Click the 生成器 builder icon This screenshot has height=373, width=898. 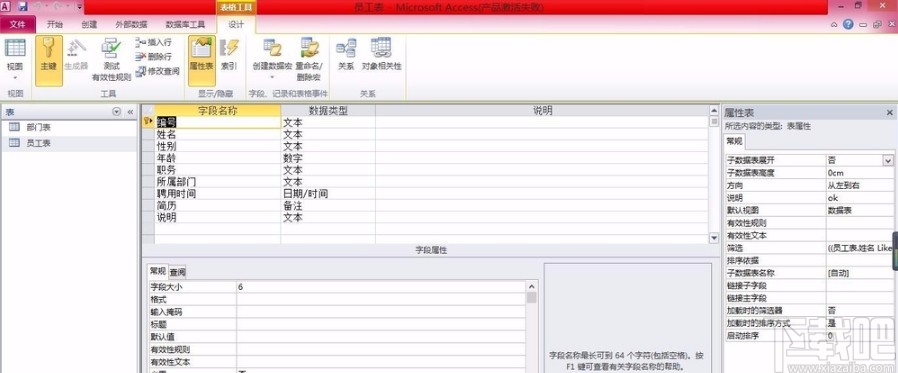[76, 55]
